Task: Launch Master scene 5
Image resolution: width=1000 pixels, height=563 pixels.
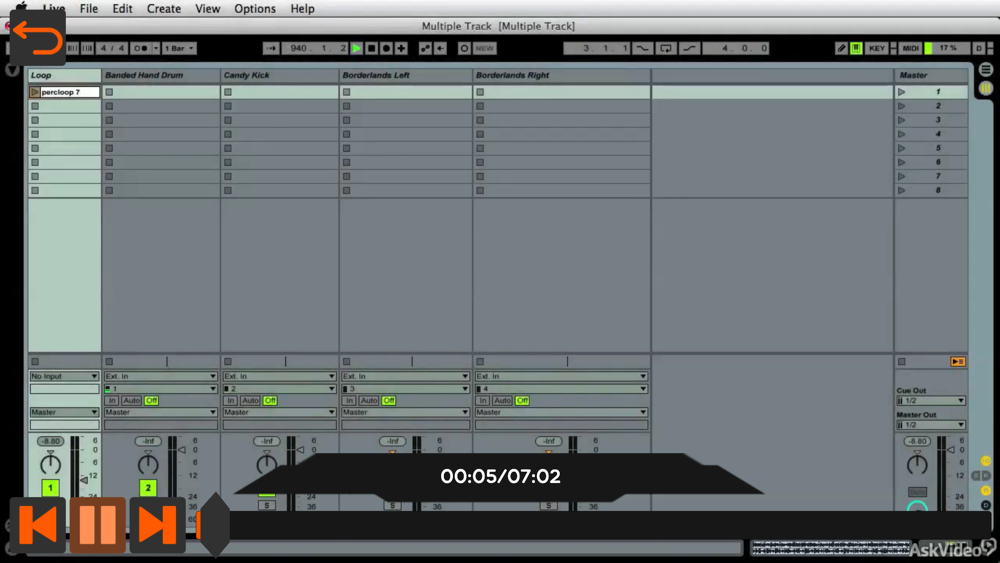Action: pos(902,148)
